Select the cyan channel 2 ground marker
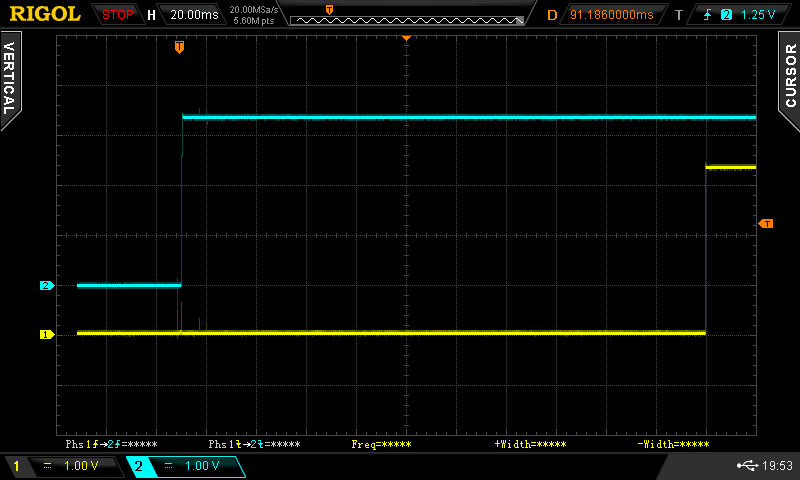This screenshot has height=480, width=800. point(45,286)
